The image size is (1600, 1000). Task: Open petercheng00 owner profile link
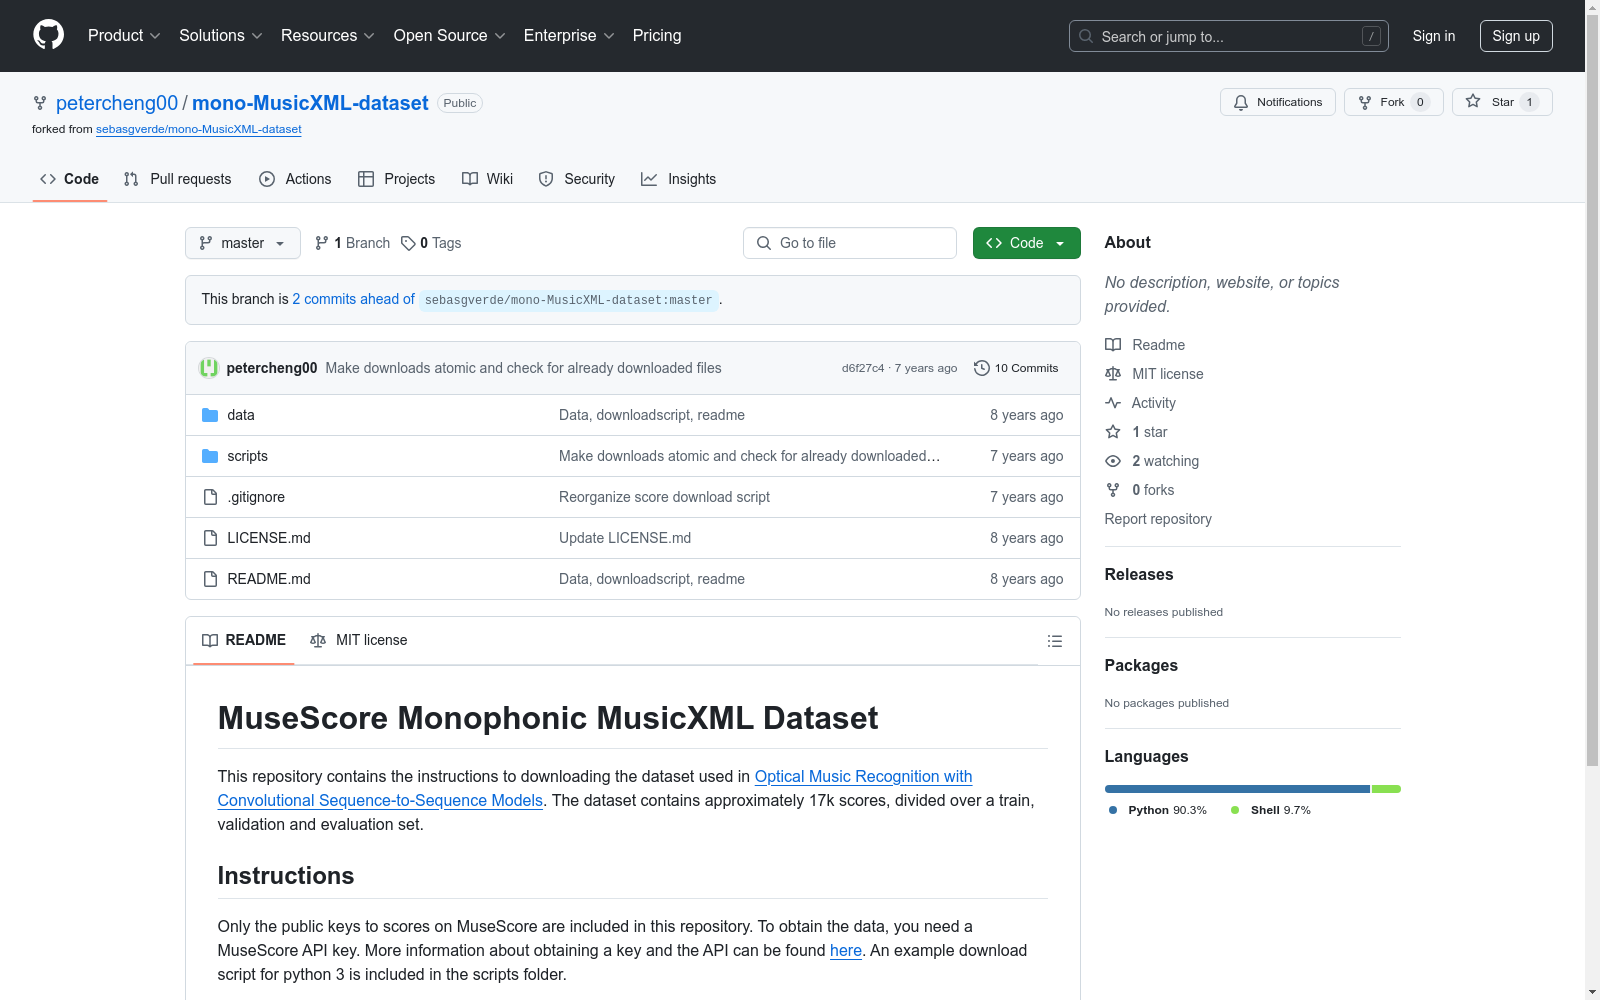117,103
